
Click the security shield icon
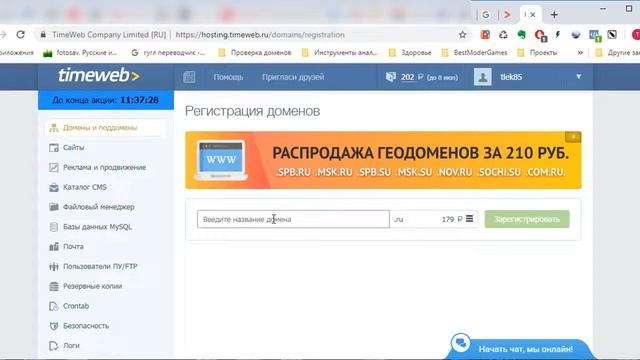[54, 326]
